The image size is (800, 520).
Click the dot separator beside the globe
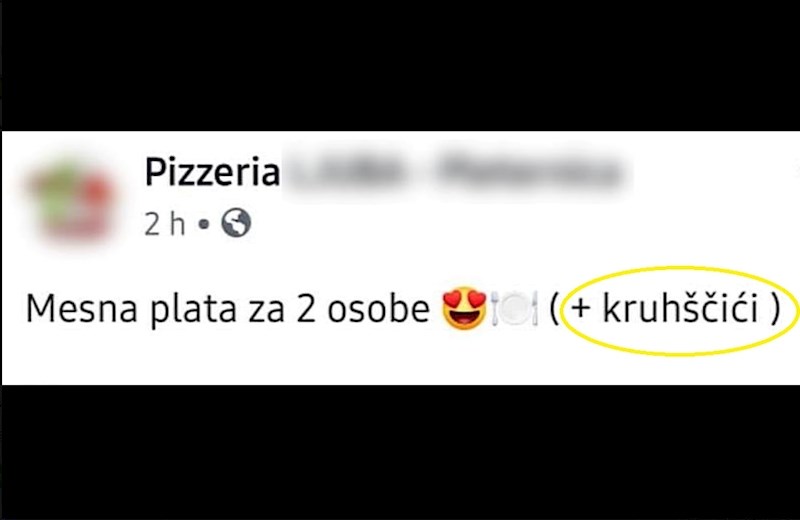click(x=204, y=224)
